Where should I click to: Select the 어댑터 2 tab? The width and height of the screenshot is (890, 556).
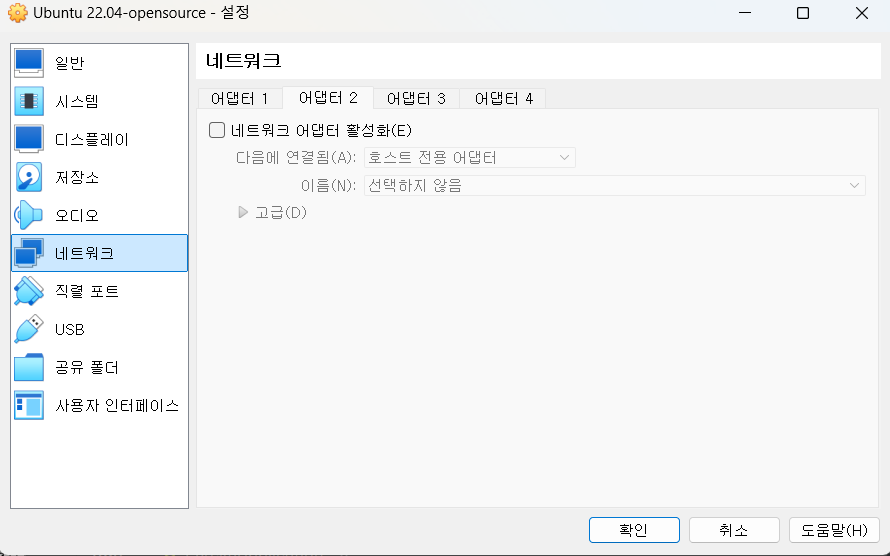tap(328, 98)
